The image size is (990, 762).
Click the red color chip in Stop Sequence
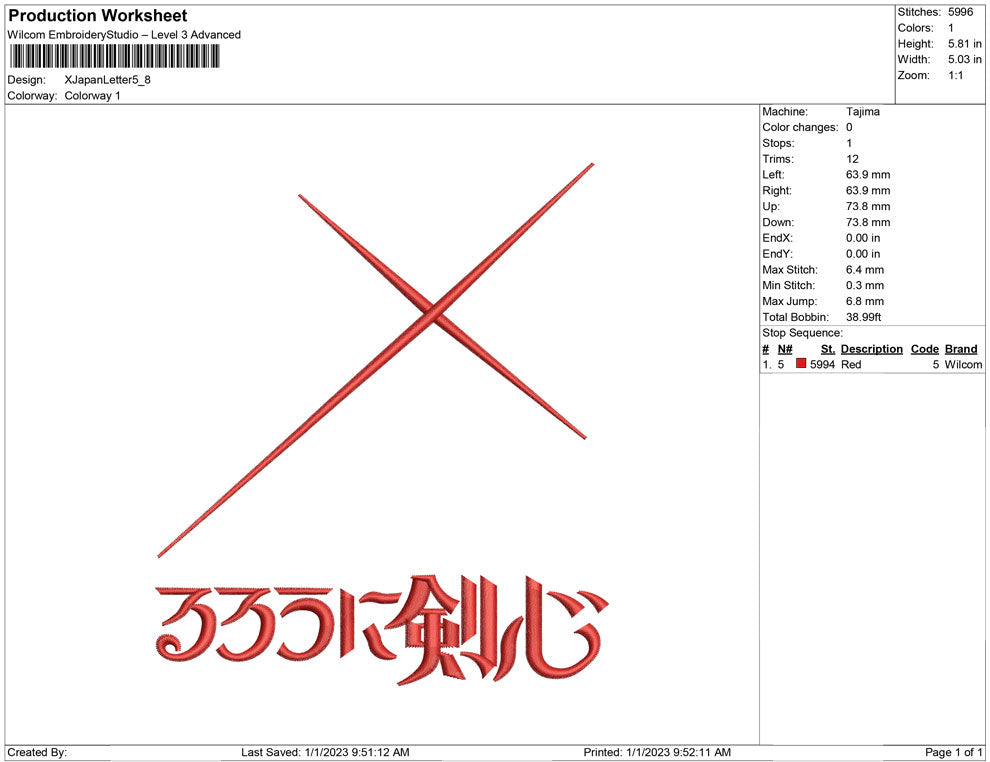[x=800, y=365]
